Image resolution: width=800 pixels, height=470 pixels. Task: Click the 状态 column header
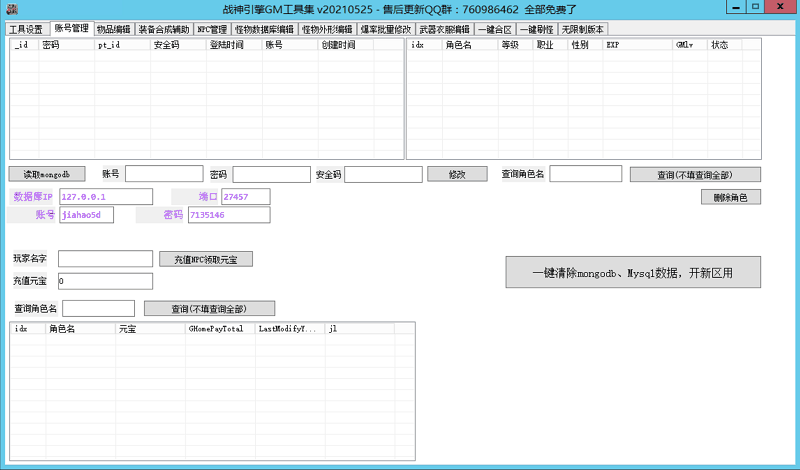[725, 45]
